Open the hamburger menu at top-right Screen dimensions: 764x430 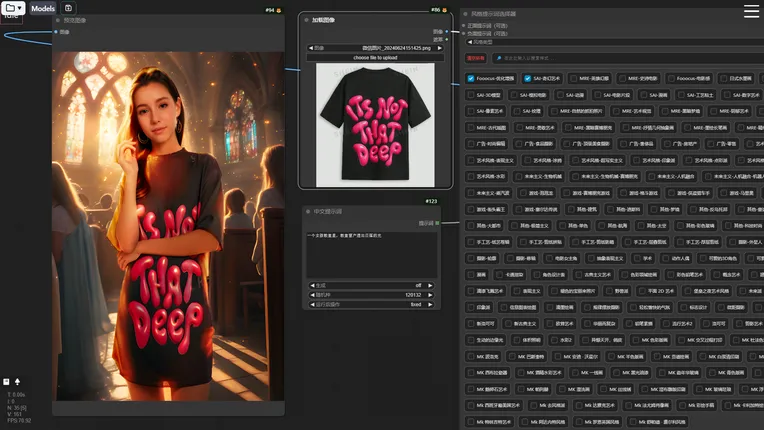pyautogui.click(x=751, y=11)
